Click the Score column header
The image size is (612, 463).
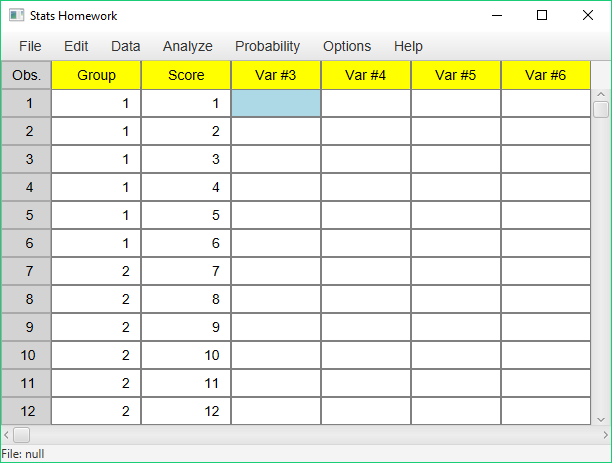pyautogui.click(x=186, y=75)
